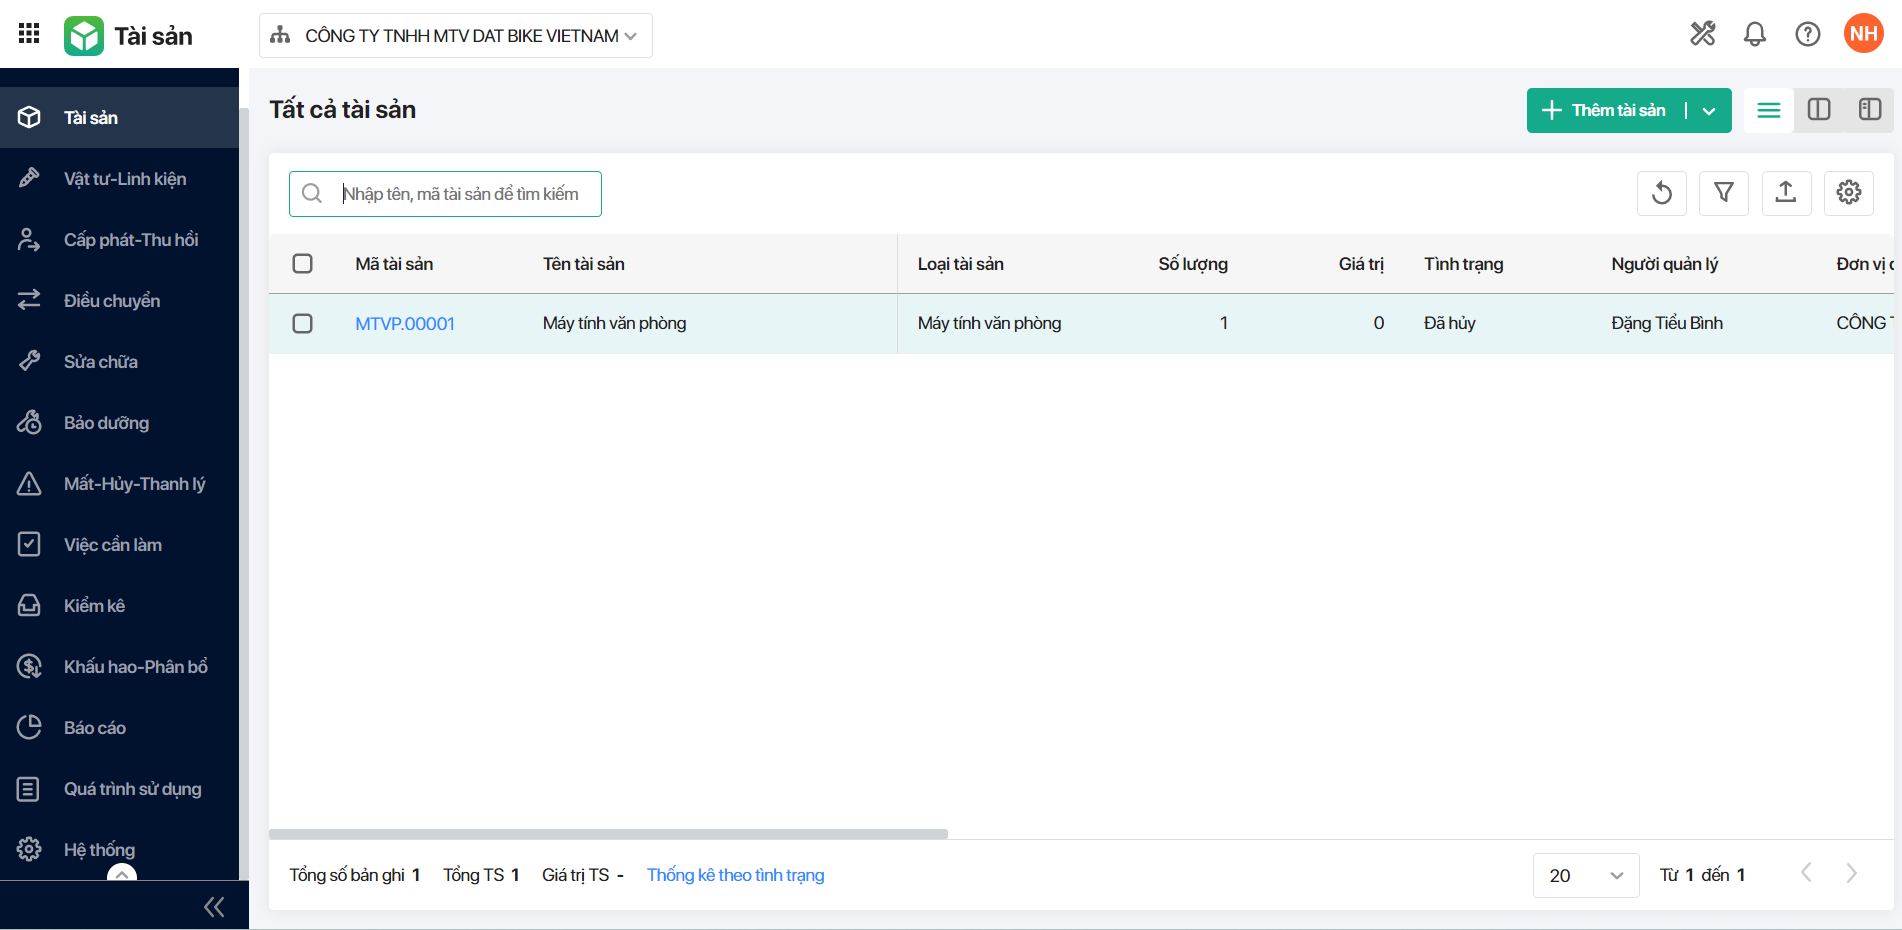This screenshot has height=930, width=1902.
Task: Open the notifications bell
Action: click(1754, 34)
